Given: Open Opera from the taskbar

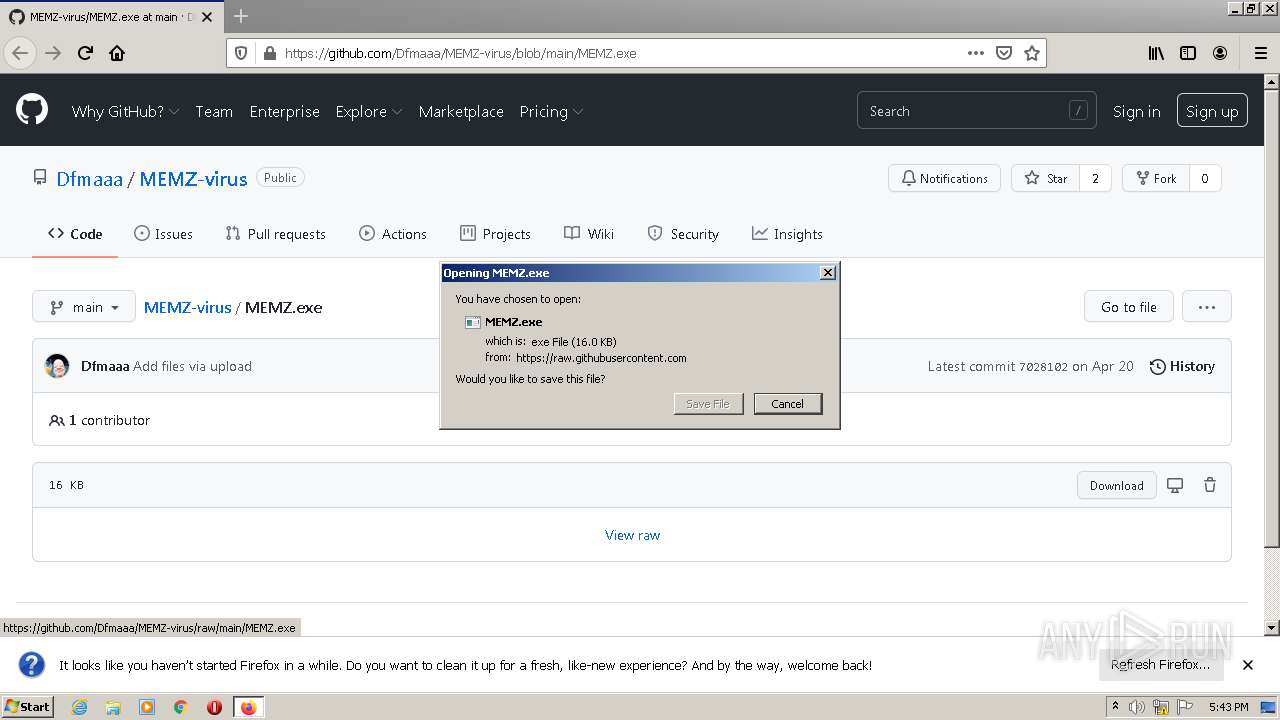Looking at the screenshot, I should coord(214,707).
